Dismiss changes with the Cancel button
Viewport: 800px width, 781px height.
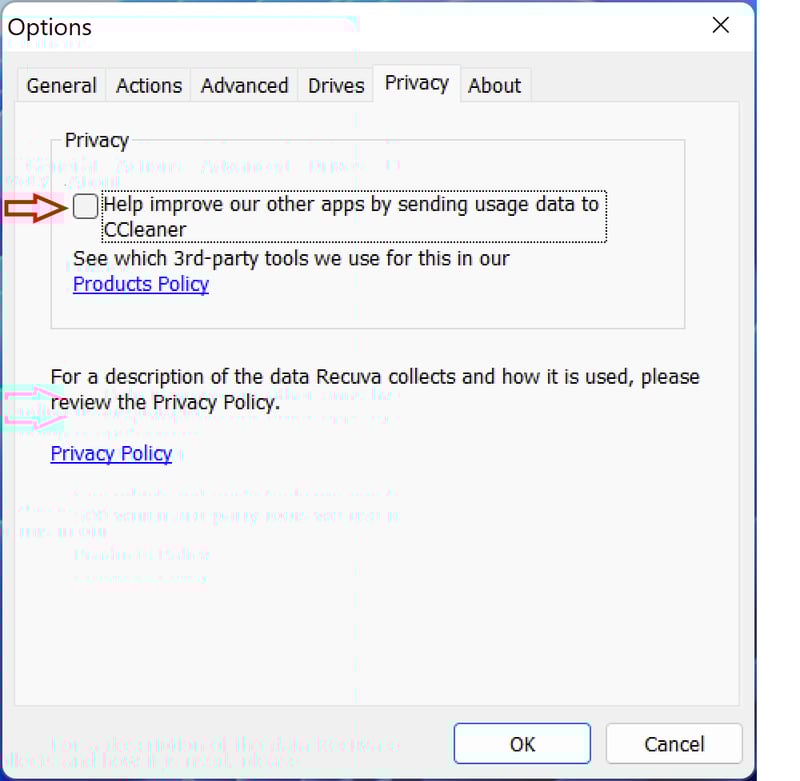coord(674,744)
